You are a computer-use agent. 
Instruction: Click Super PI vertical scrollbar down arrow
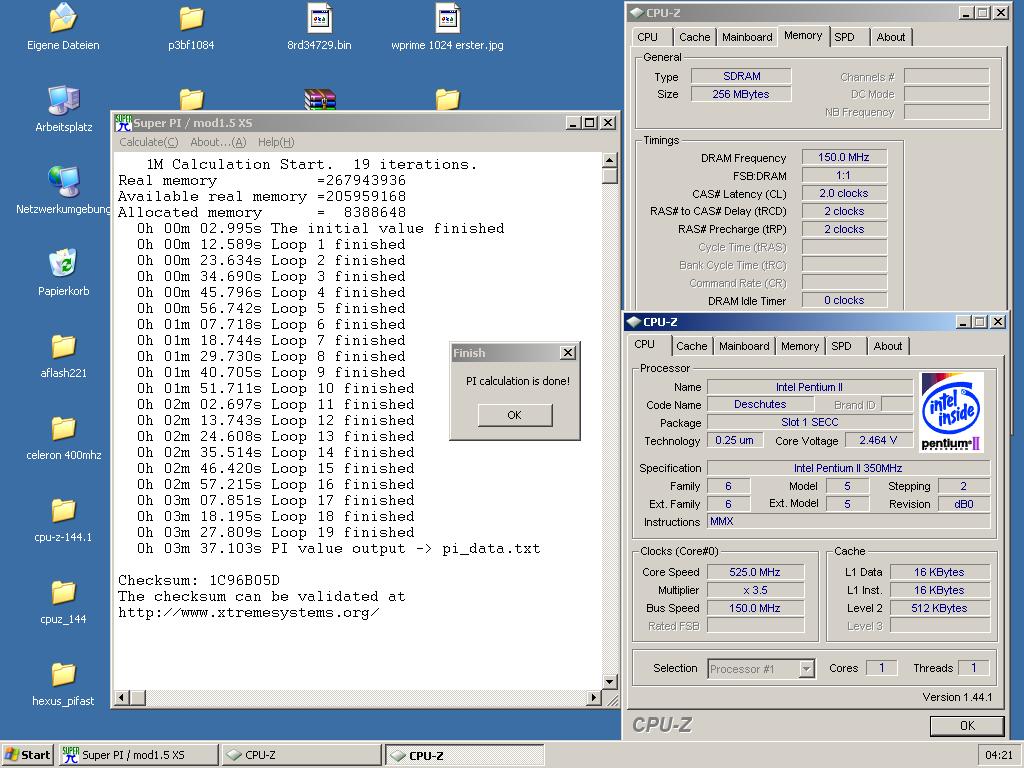[x=610, y=682]
